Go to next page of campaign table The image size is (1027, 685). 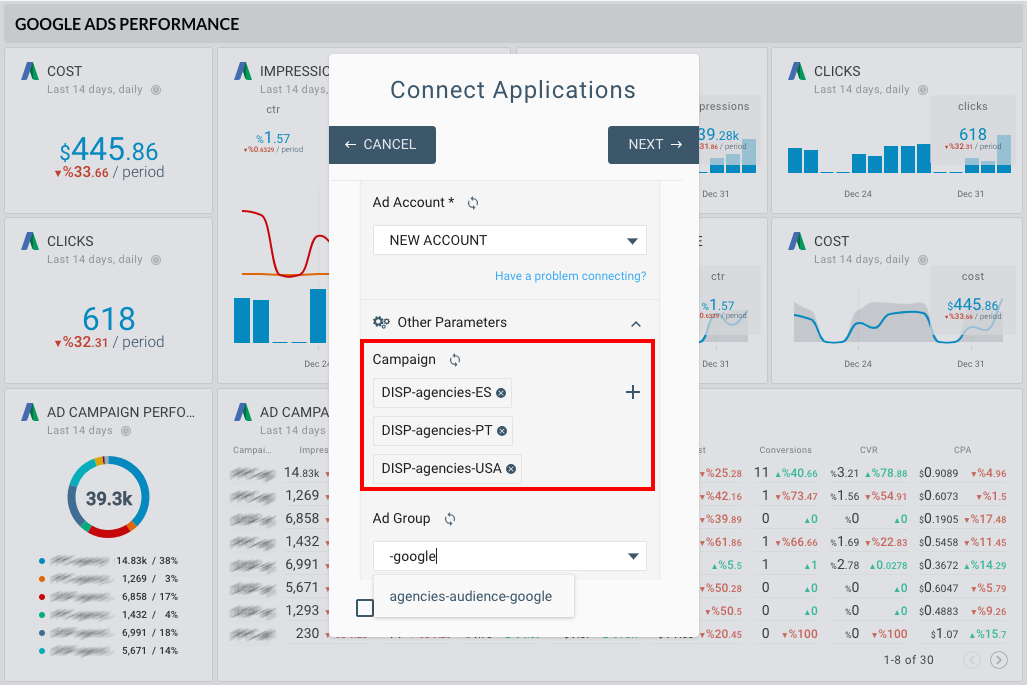click(999, 660)
